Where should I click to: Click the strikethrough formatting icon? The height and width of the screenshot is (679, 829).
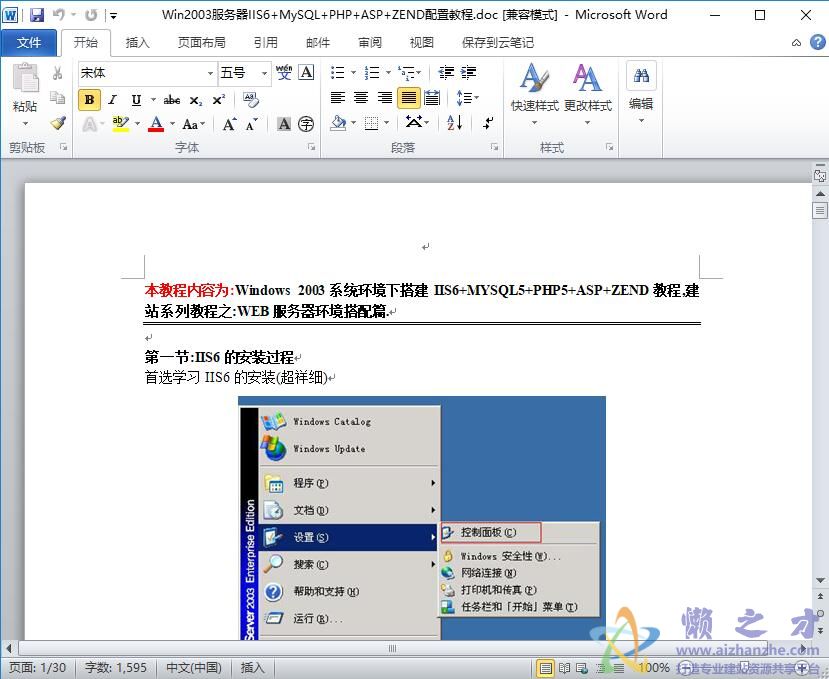[172, 100]
